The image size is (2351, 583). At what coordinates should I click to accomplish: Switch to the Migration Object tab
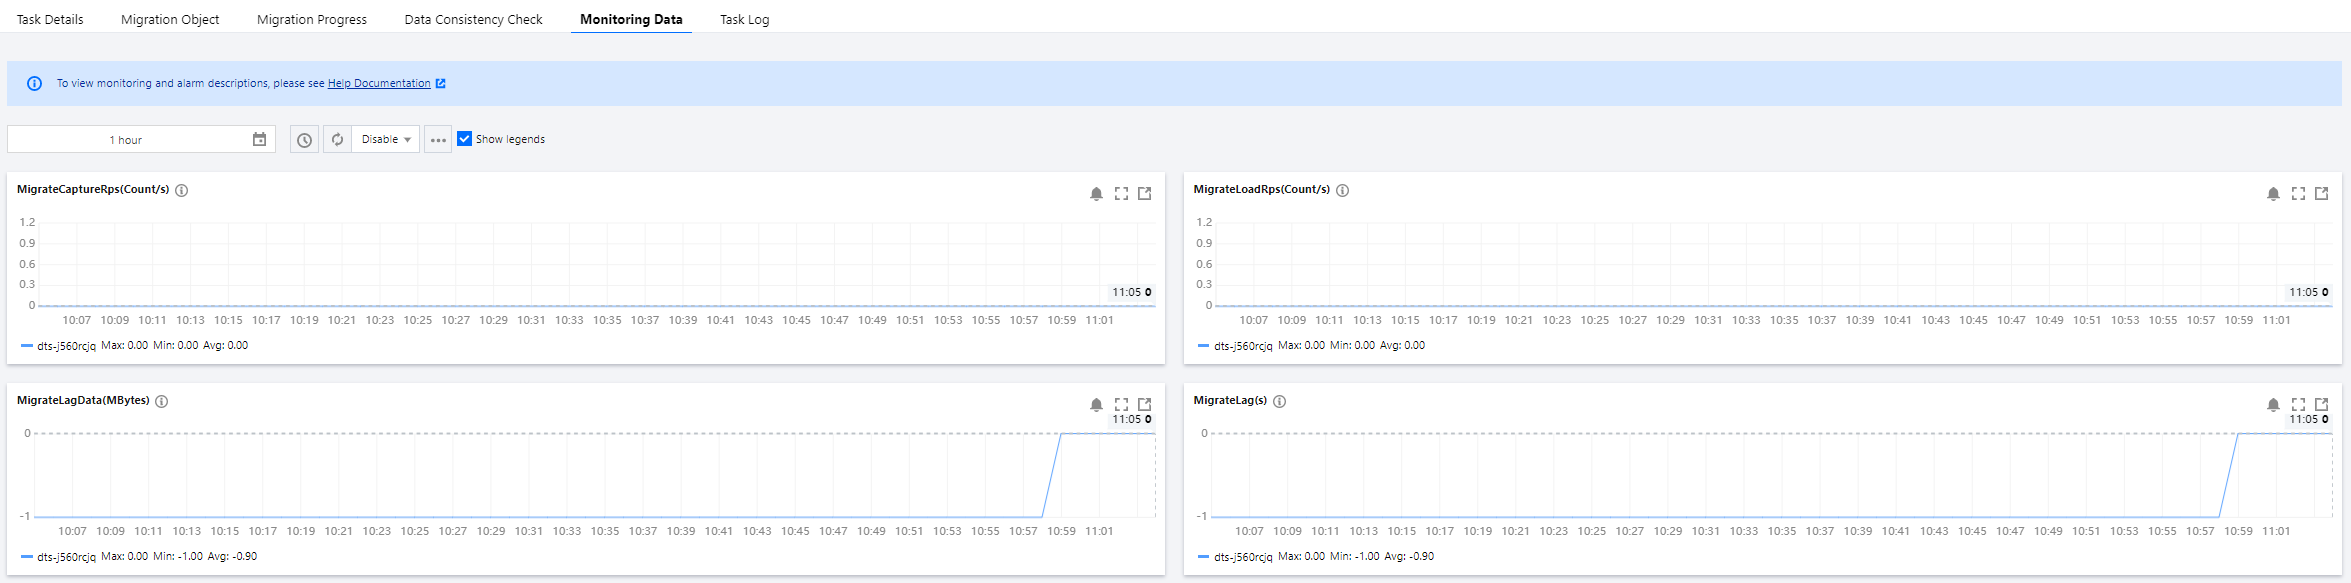[170, 19]
